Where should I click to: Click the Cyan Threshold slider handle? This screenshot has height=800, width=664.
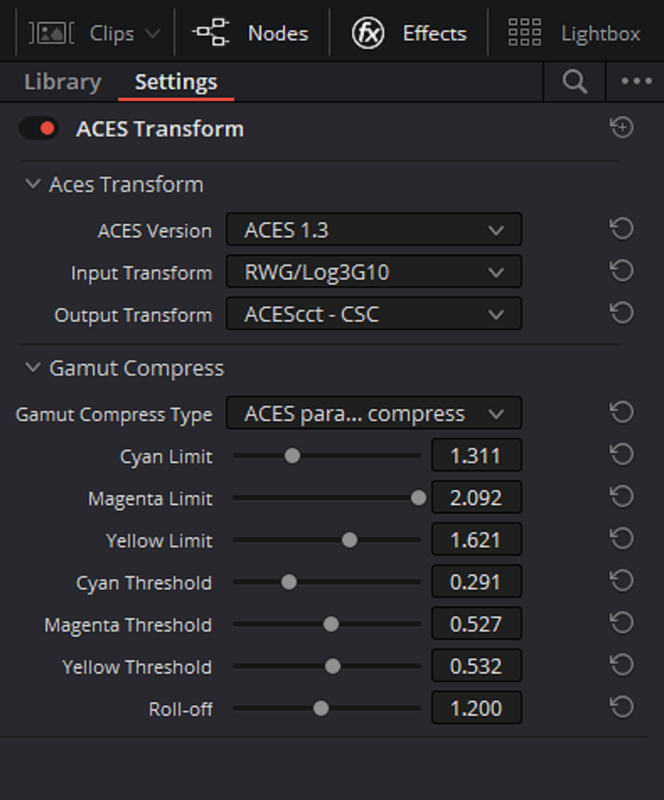pyautogui.click(x=289, y=582)
